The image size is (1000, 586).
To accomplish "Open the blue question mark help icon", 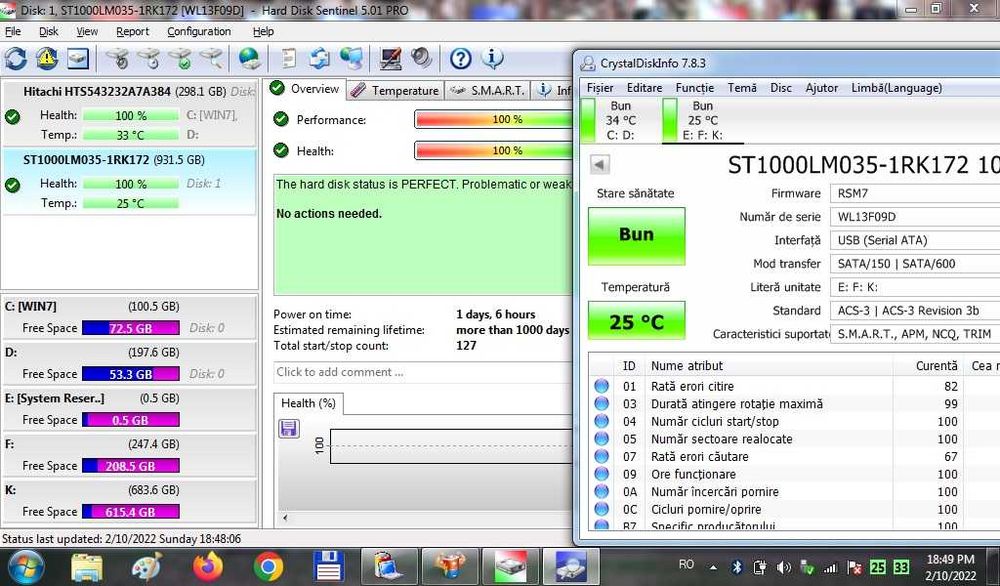I will coord(460,59).
